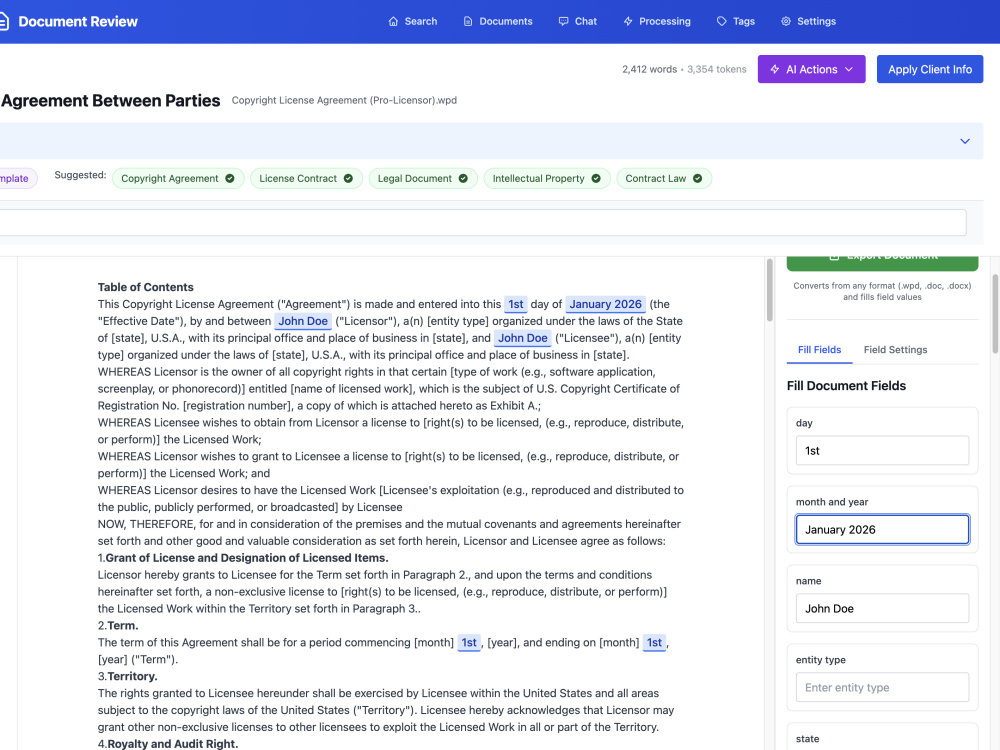Click the Suggested: label
Image resolution: width=1000 pixels, height=750 pixels.
point(80,175)
